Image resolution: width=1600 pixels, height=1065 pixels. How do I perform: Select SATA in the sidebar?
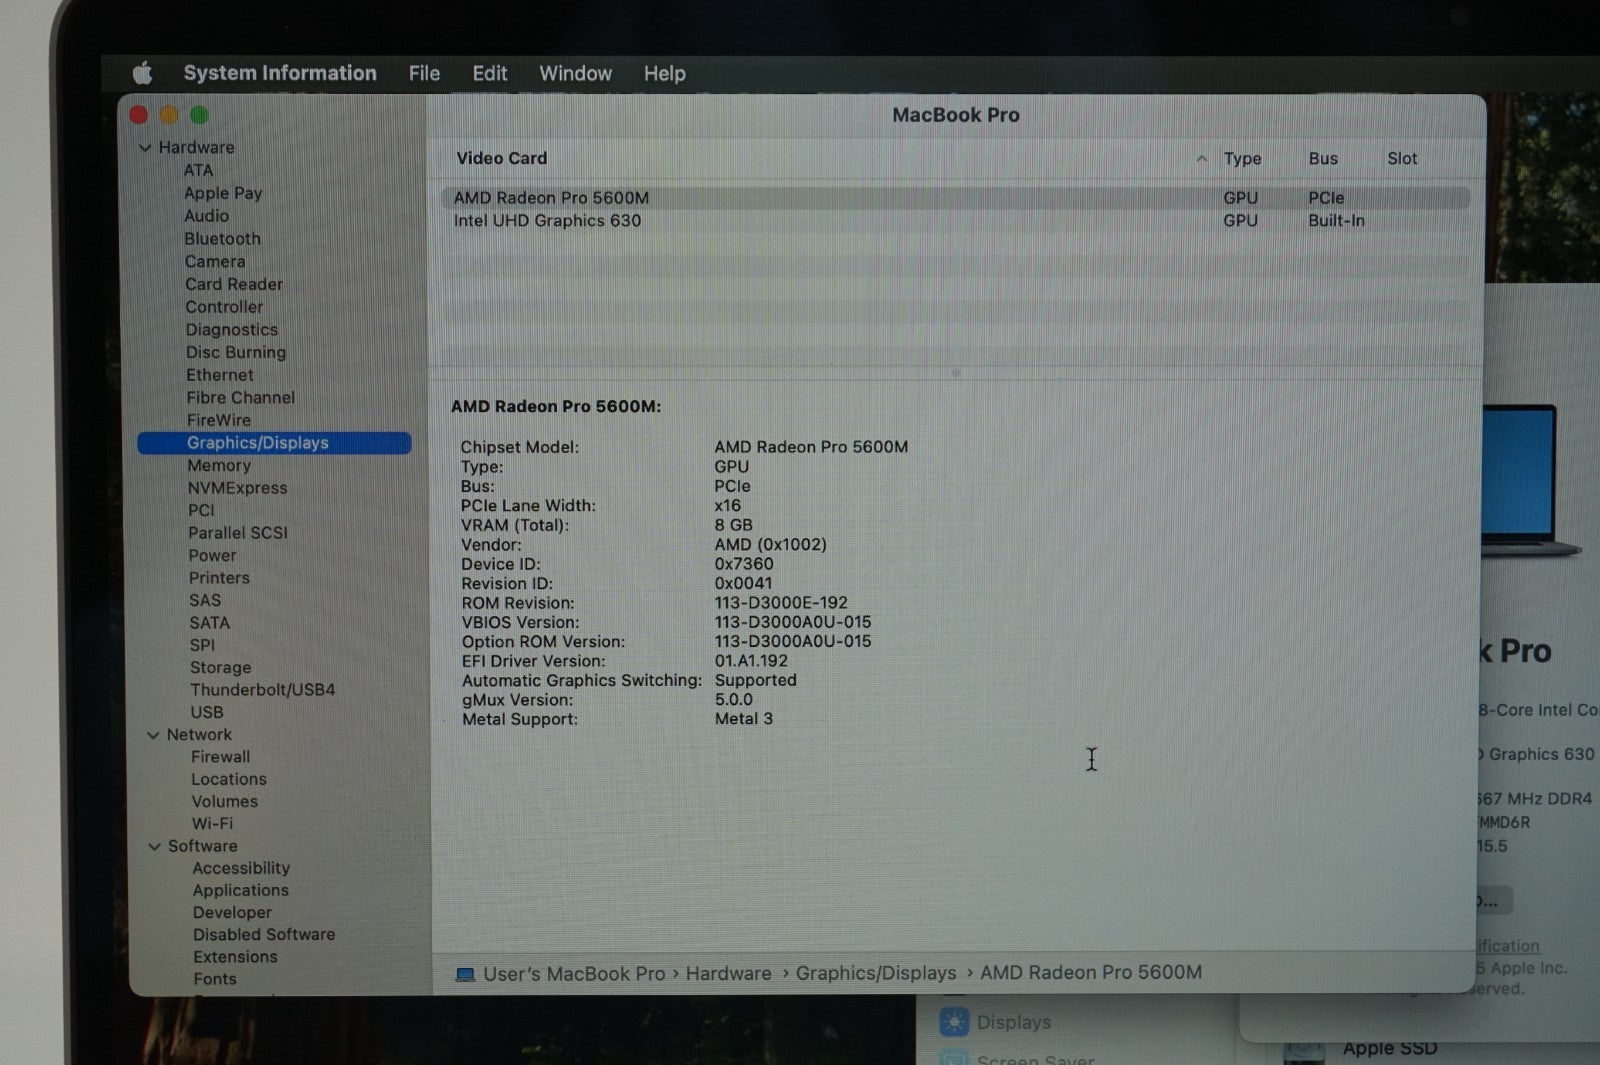point(210,623)
